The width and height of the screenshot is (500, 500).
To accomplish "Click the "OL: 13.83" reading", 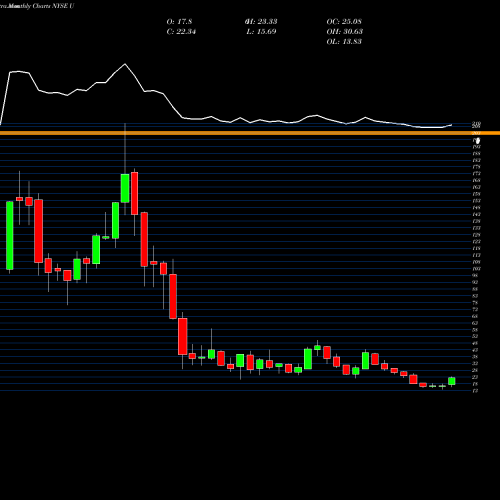I will click(x=344, y=42).
